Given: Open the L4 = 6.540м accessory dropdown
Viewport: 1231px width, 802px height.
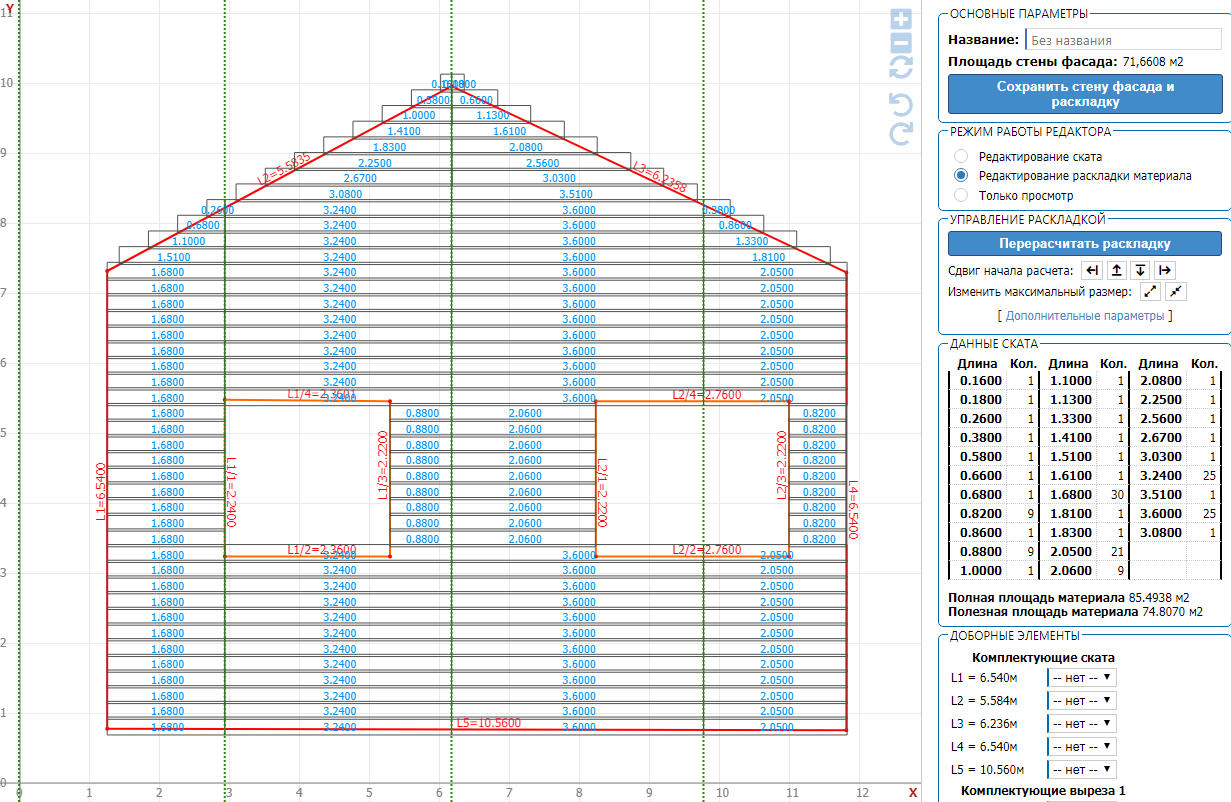Looking at the screenshot, I should (1082, 746).
